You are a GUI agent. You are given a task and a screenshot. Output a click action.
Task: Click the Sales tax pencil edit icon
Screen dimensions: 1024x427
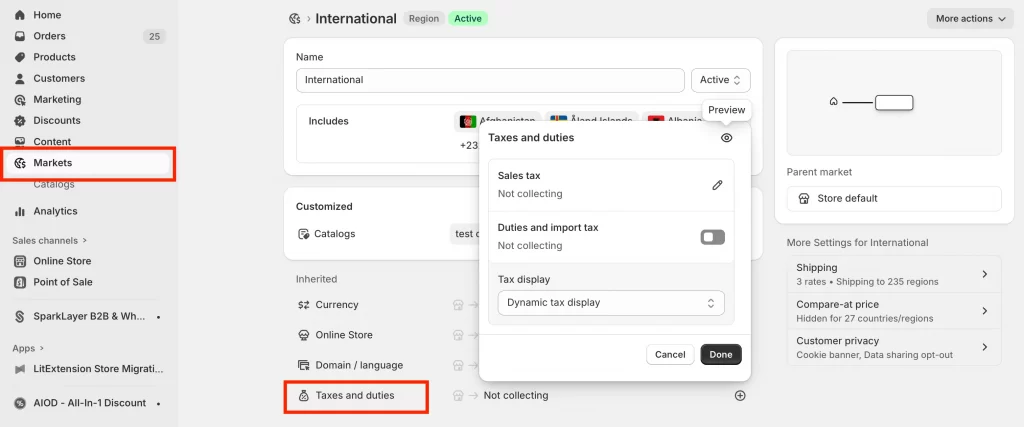pyautogui.click(x=717, y=185)
